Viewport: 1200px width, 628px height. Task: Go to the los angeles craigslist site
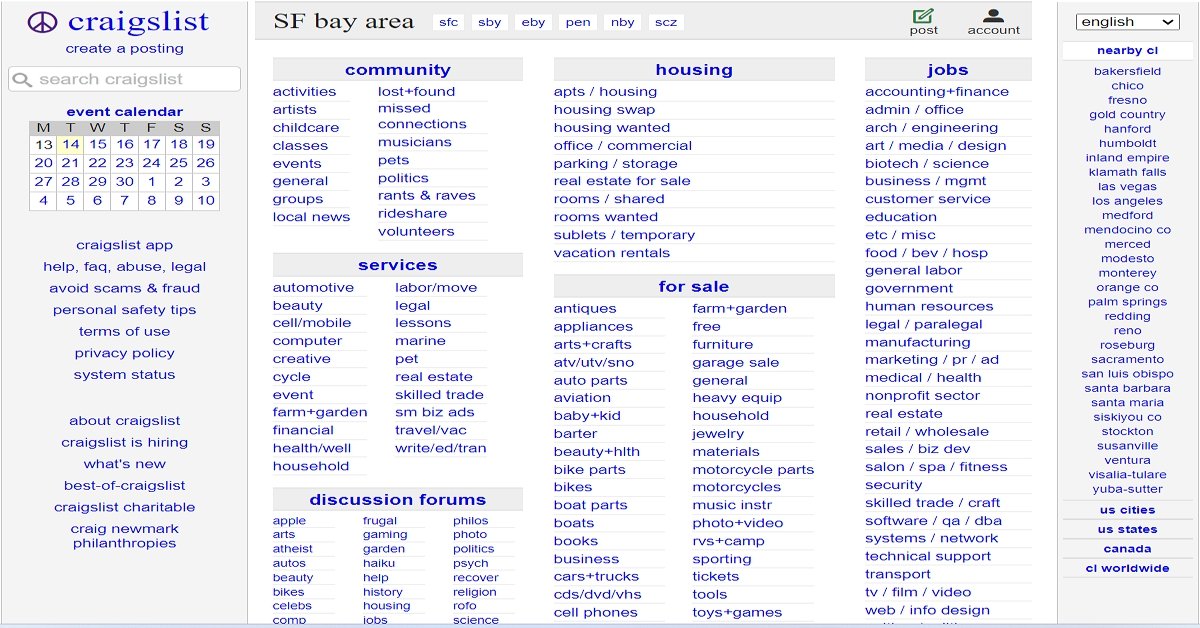pyautogui.click(x=1127, y=201)
